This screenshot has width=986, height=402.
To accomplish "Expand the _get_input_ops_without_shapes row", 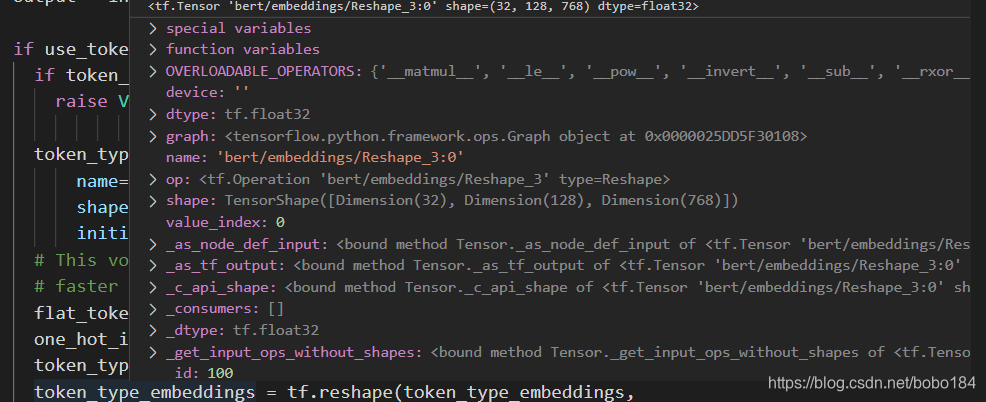I will pyautogui.click(x=152, y=352).
